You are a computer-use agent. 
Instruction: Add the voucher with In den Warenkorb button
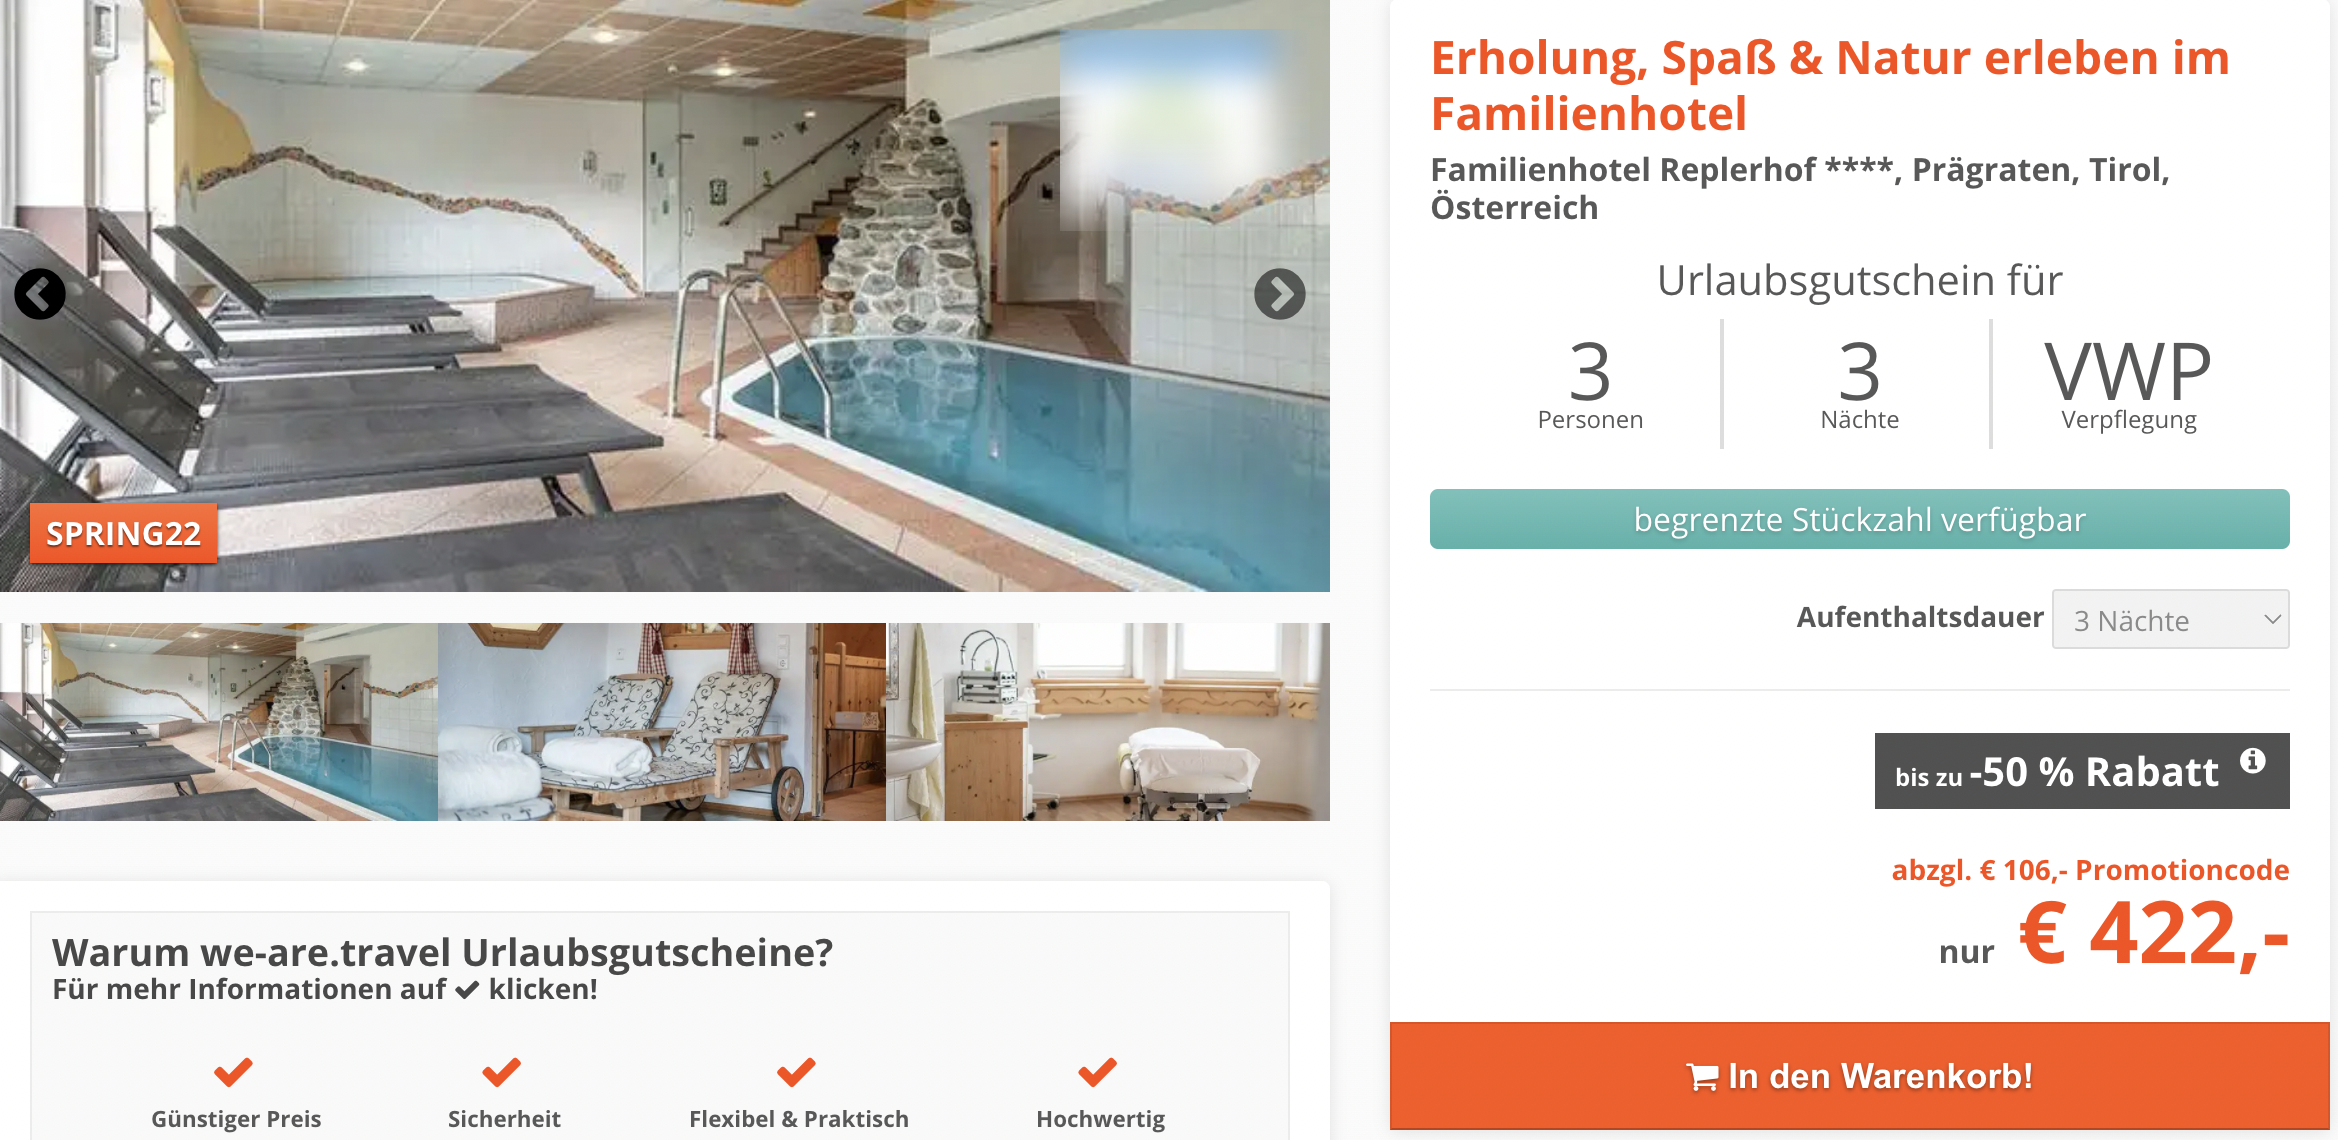pyautogui.click(x=1859, y=1076)
